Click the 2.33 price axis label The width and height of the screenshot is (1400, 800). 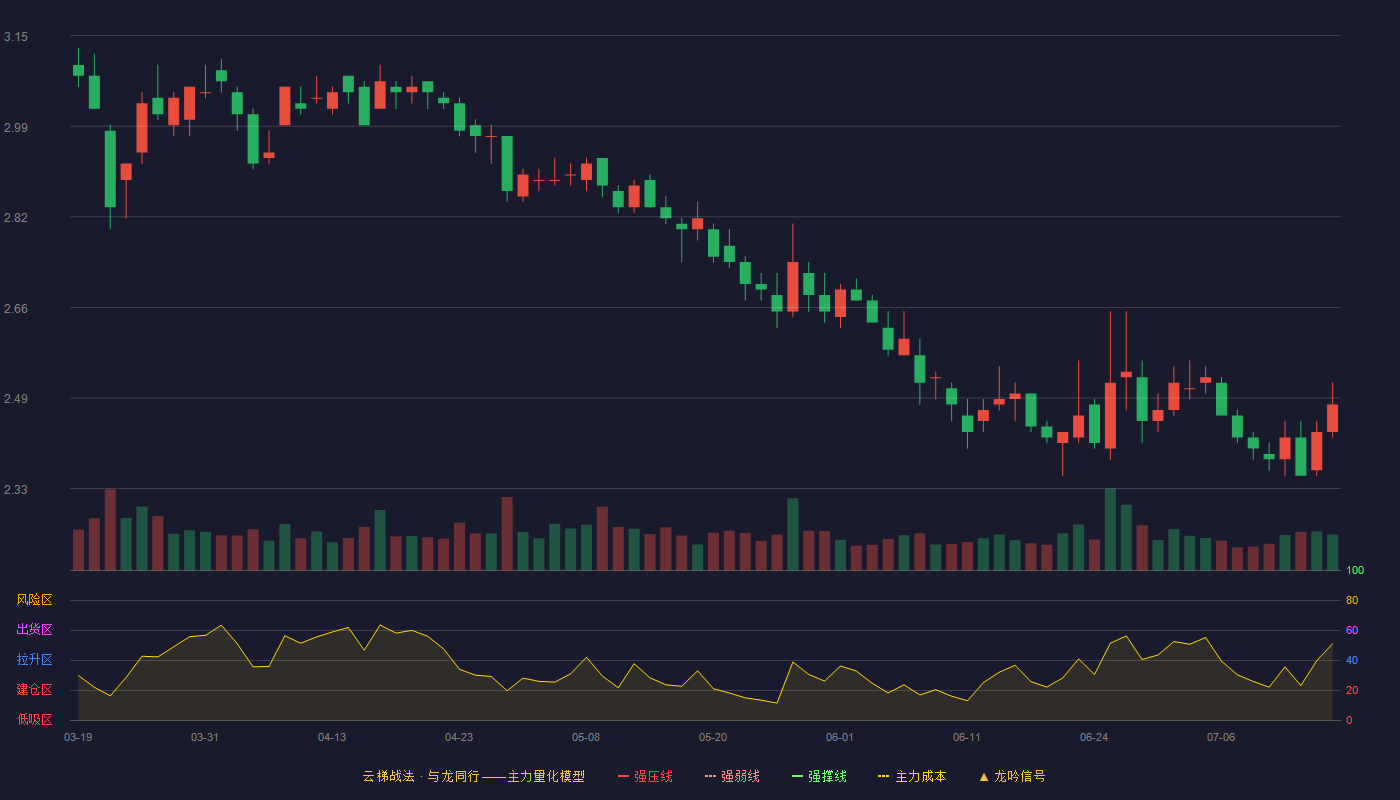tap(16, 490)
